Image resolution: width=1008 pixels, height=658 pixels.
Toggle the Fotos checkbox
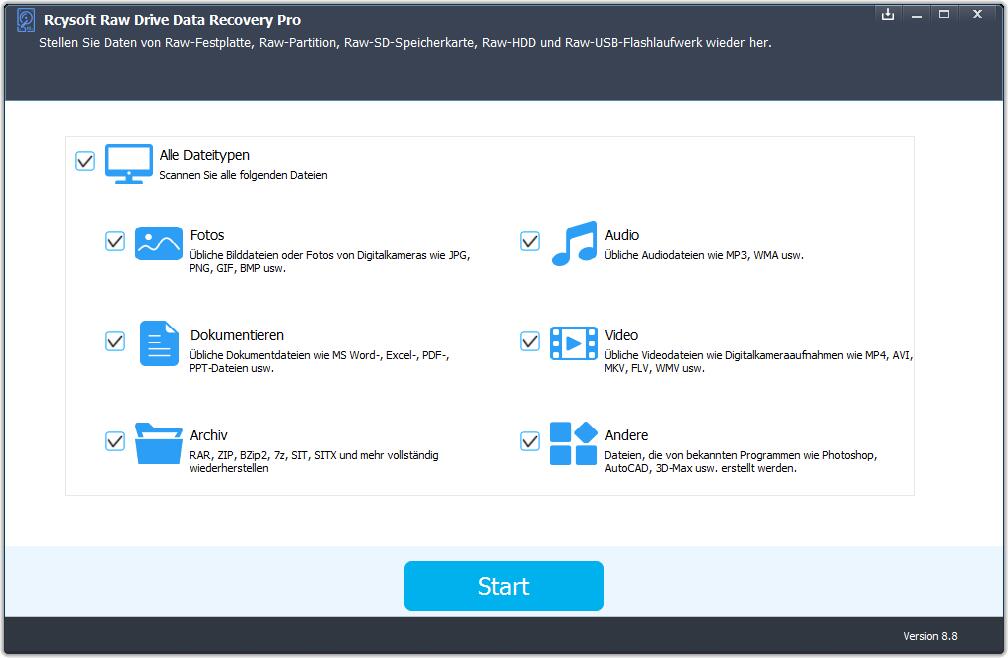coord(115,241)
